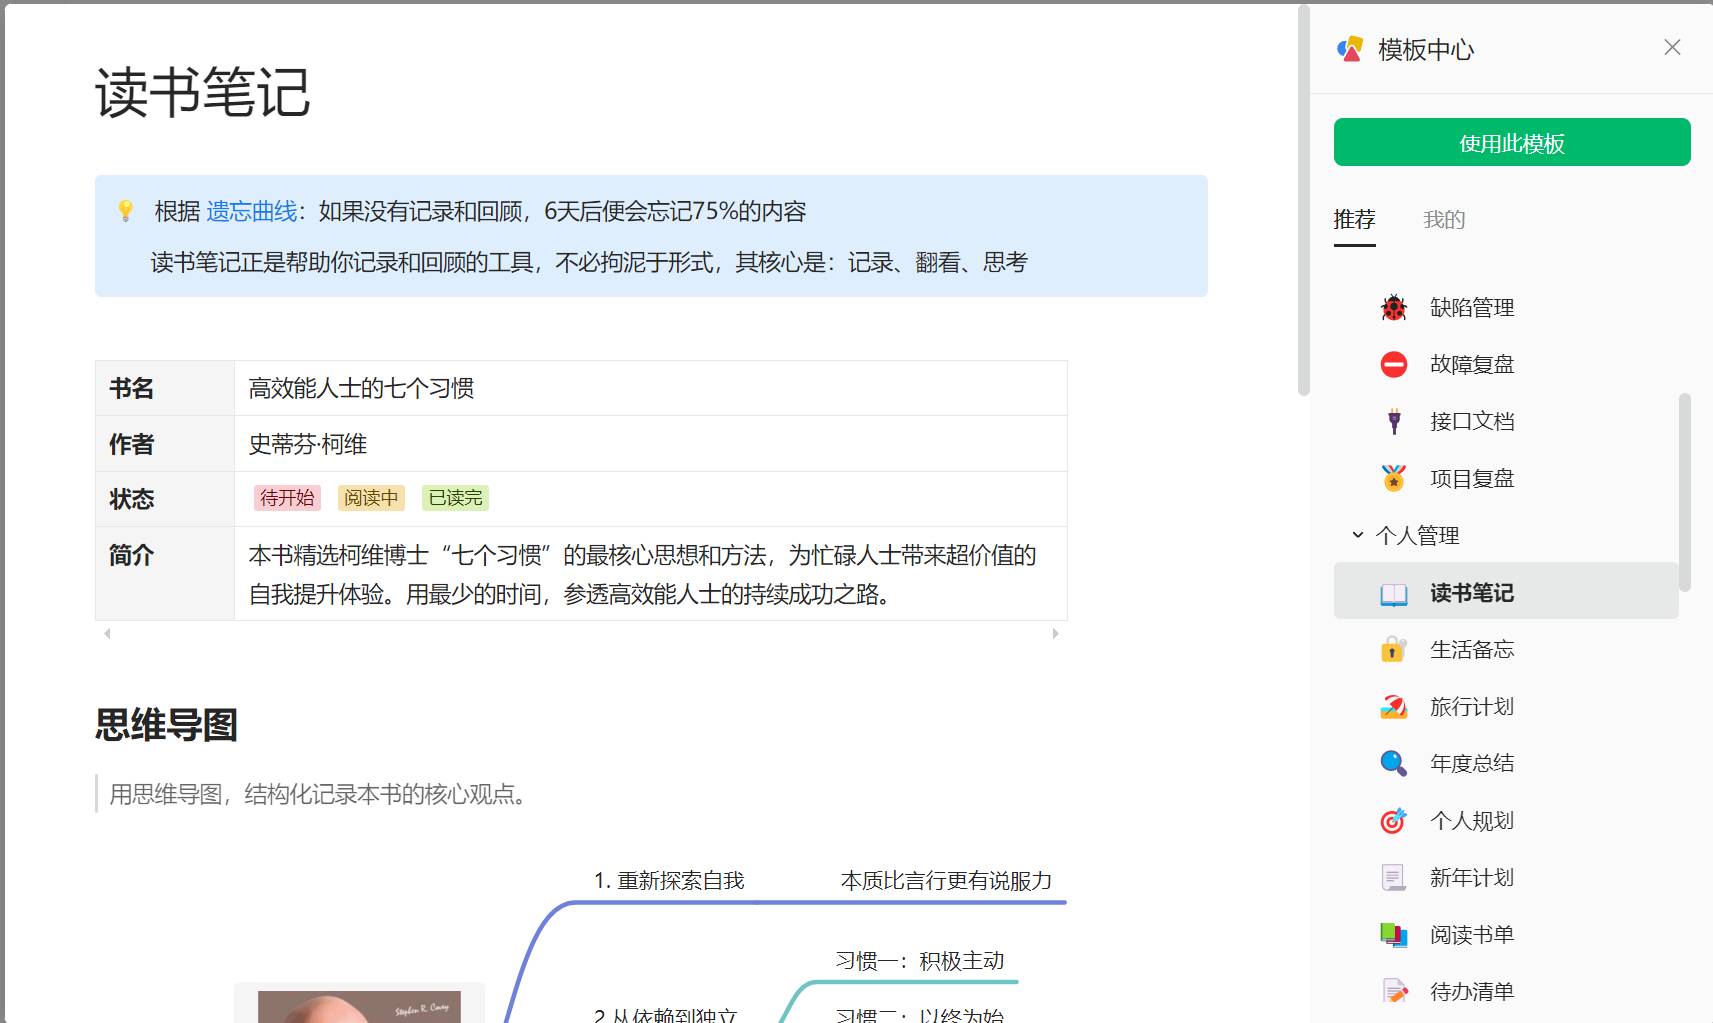
Task: Click the 已读完 status tag
Action: tap(455, 498)
